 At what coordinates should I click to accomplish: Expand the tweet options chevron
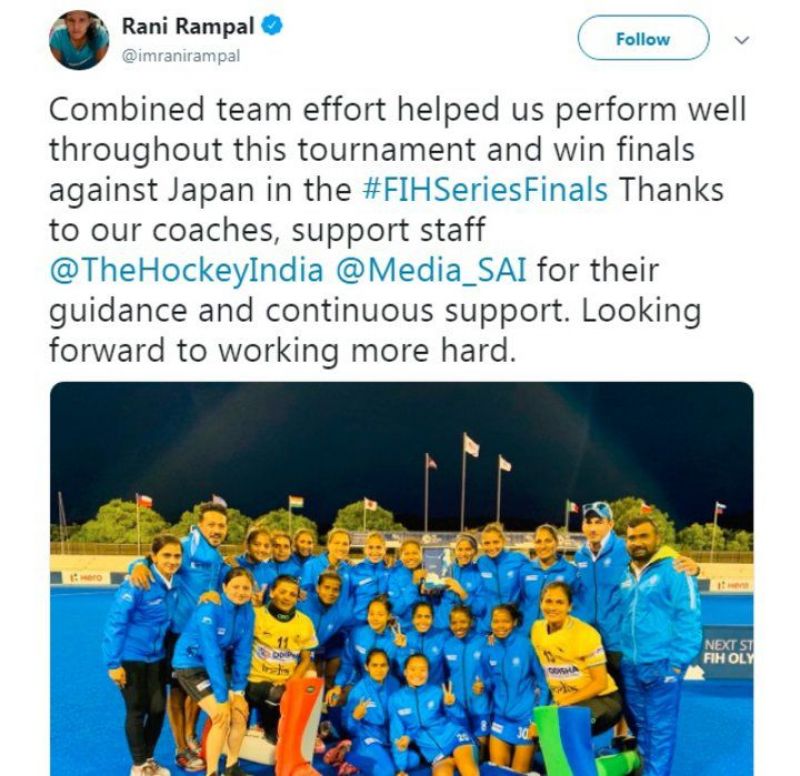click(741, 39)
